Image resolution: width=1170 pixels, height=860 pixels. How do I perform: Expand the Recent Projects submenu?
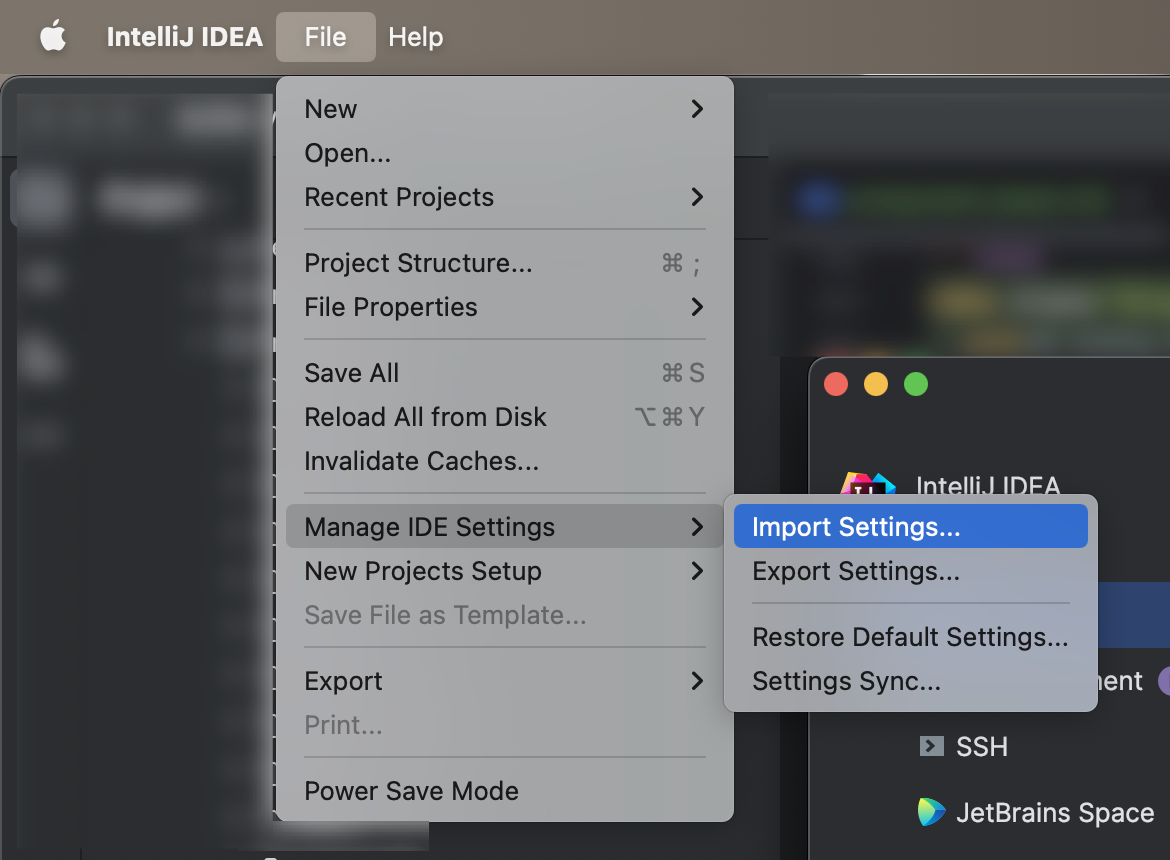click(x=504, y=197)
